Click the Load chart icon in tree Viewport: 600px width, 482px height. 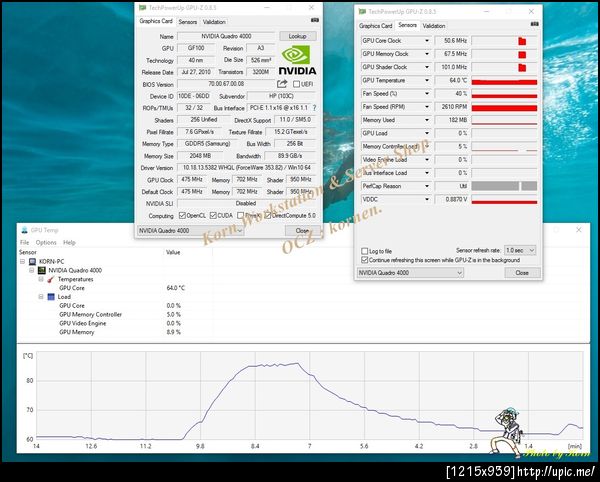tap(51, 297)
